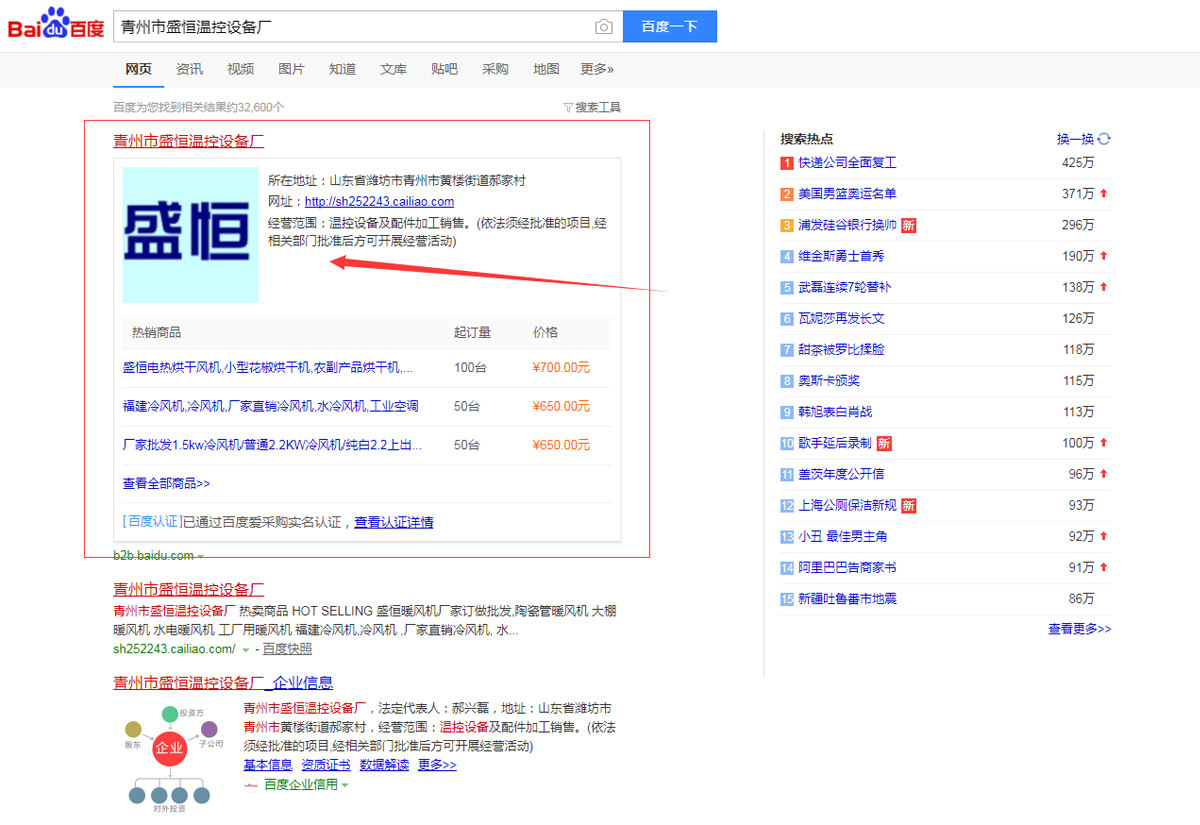Image resolution: width=1200 pixels, height=825 pixels.
Task: Click the 基本信息 link
Action: (x=268, y=765)
